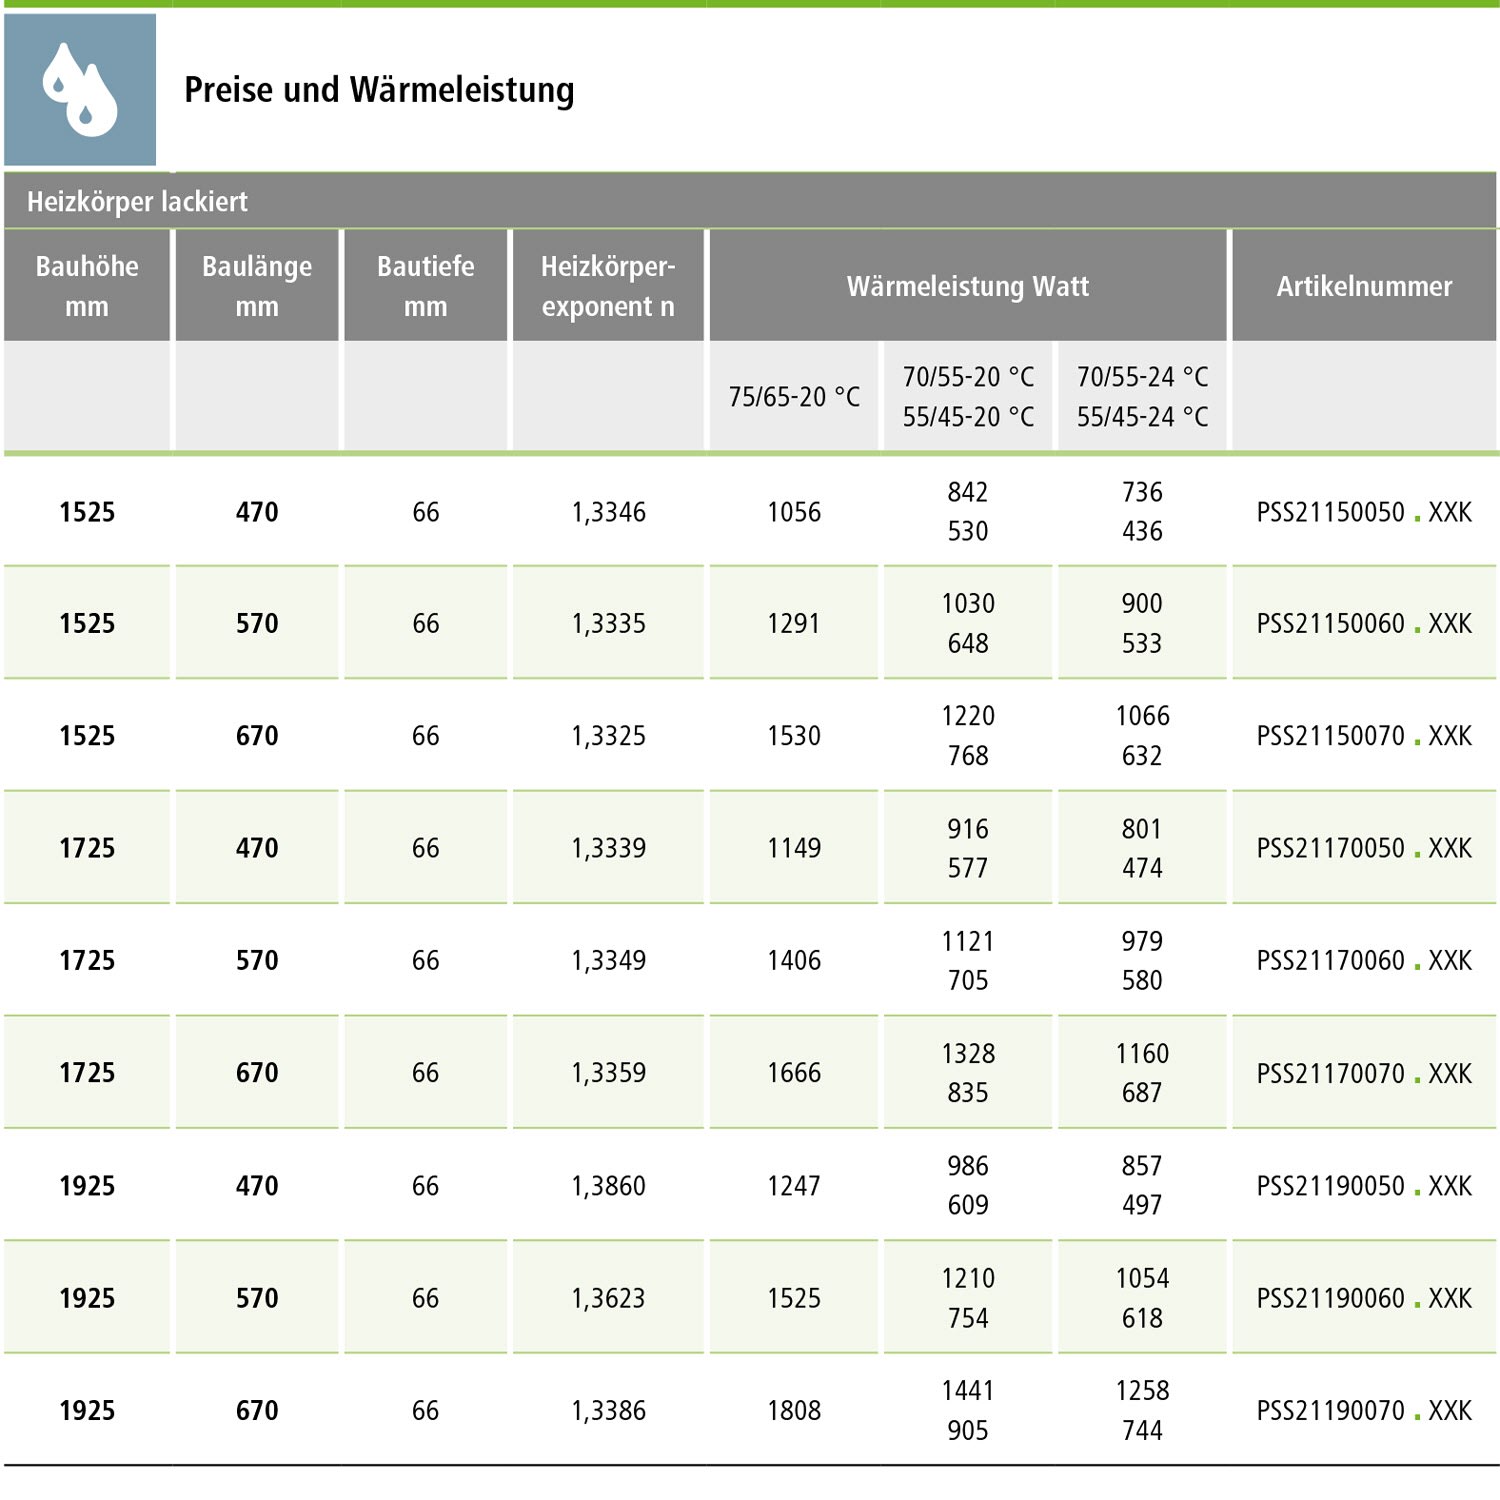This screenshot has height=1500, width=1500.
Task: Select the 'Bautiefe mm' column header
Action: [426, 286]
